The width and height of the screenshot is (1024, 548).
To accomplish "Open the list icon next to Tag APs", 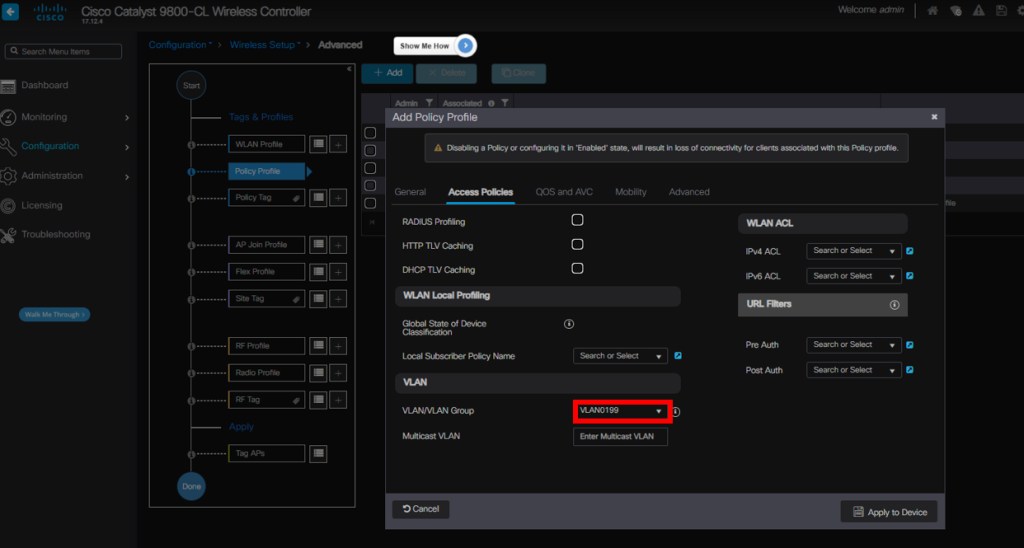I will pyautogui.click(x=318, y=453).
